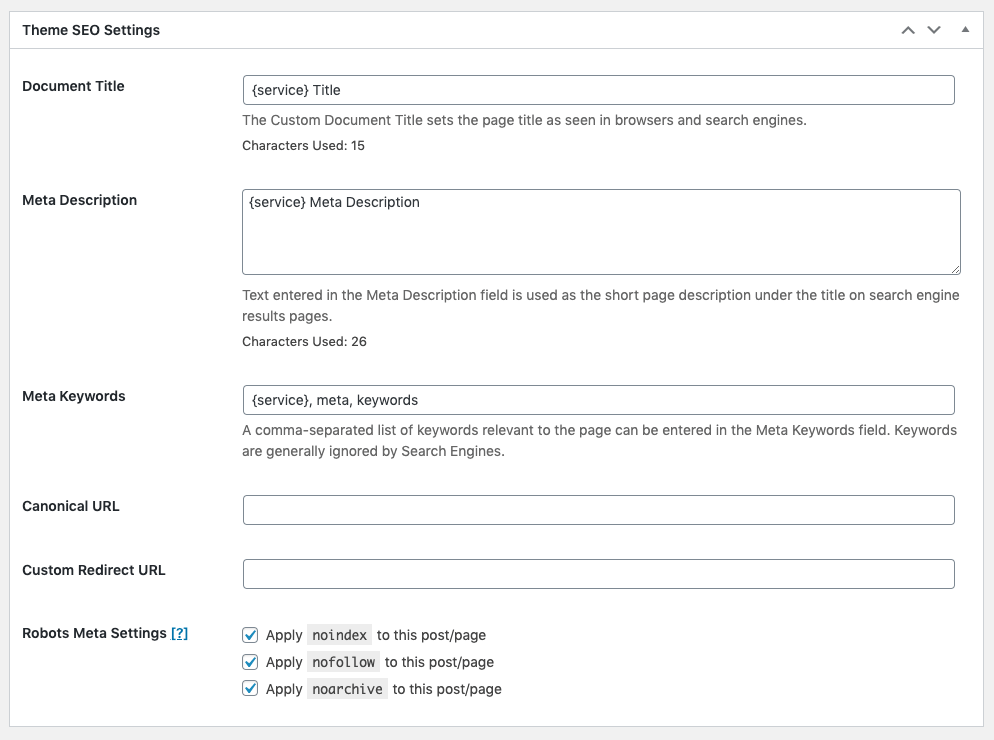This screenshot has width=994, height=740.
Task: Click the noindex code label
Action: click(x=340, y=635)
